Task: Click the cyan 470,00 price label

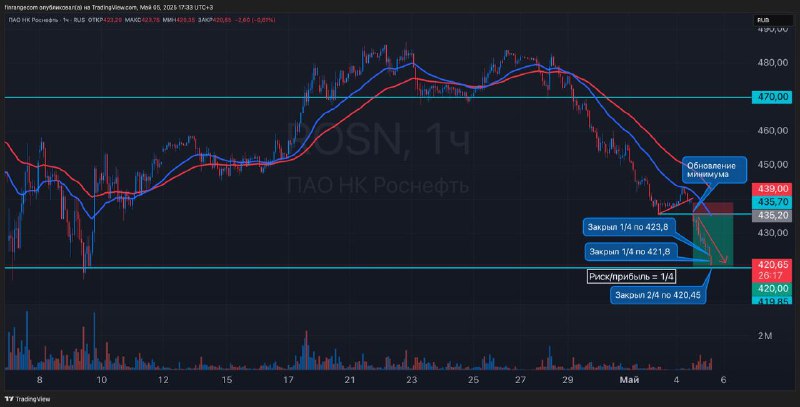Action: [771, 97]
